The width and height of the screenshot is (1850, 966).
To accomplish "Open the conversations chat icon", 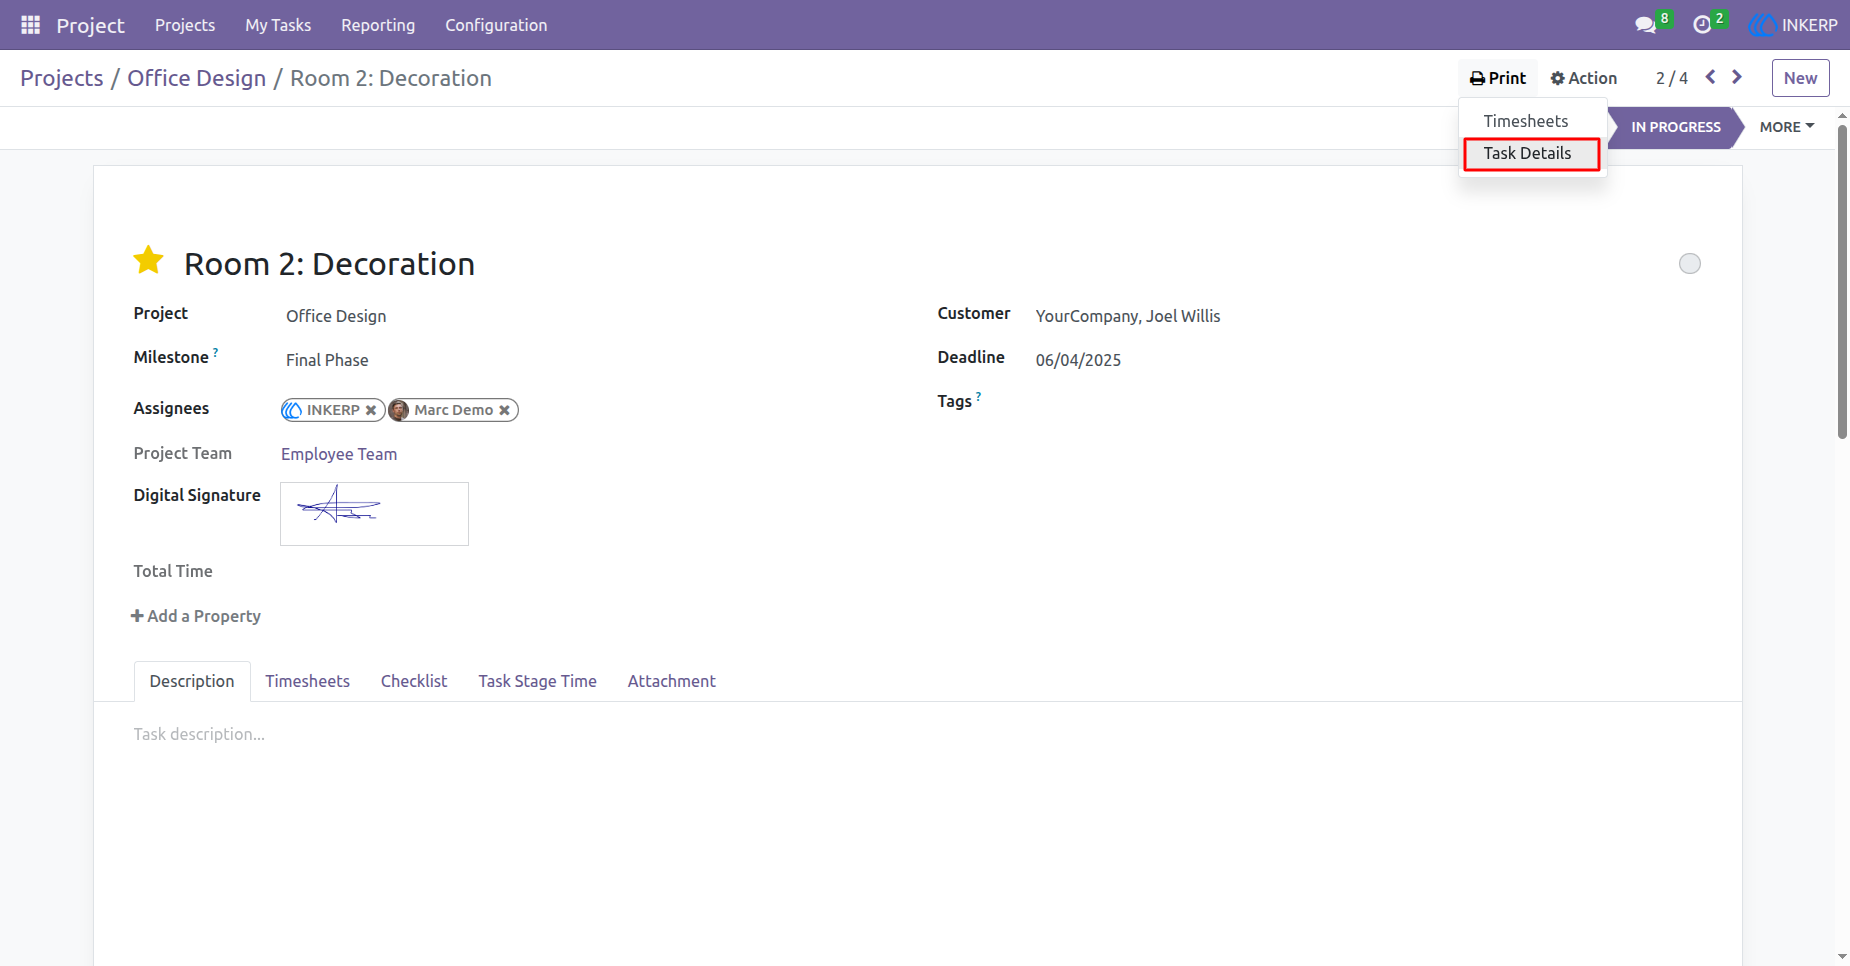I will (1645, 25).
